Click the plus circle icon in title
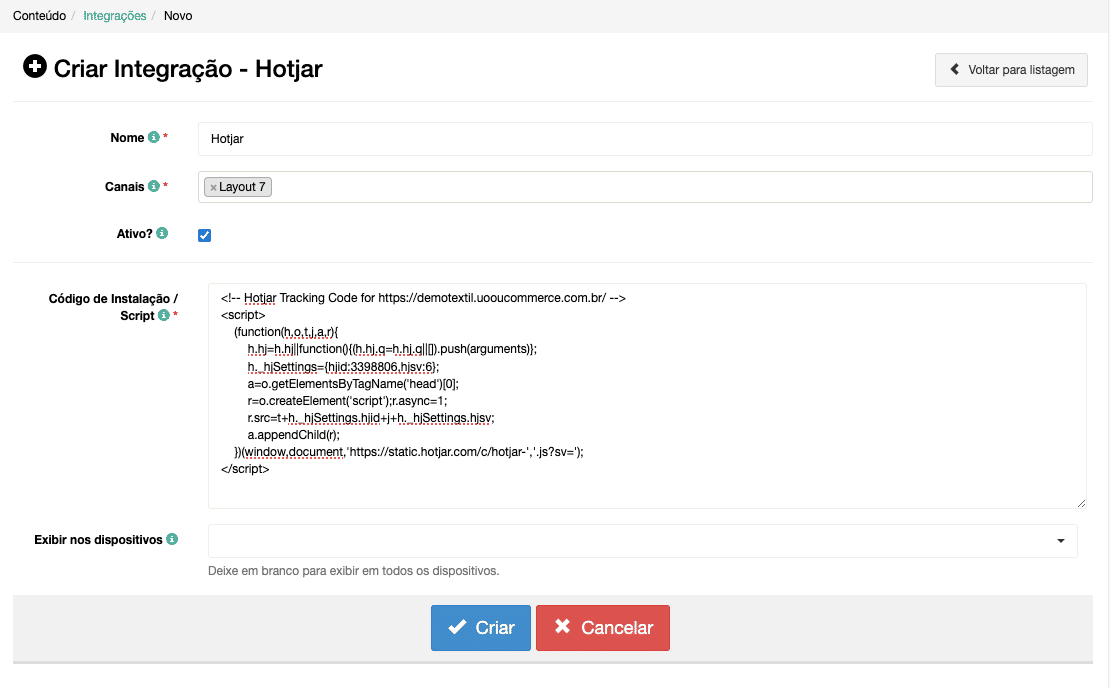Screen dimensions: 1111x688 coord(35,68)
